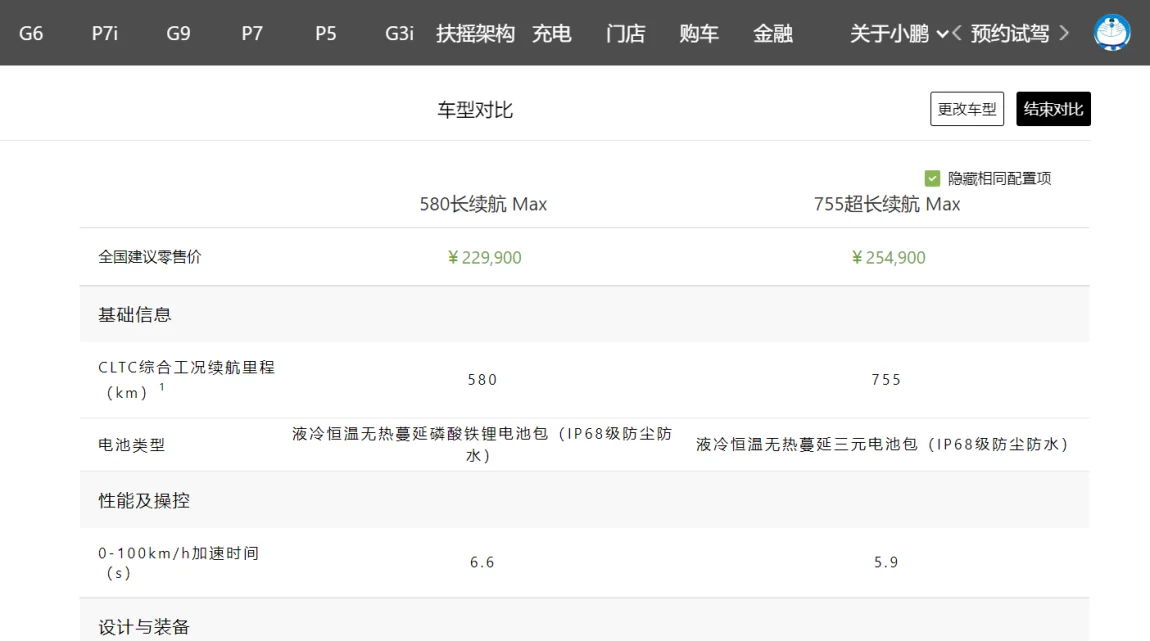
Task: Go to 扶摇架构 in navigation
Action: tap(475, 34)
